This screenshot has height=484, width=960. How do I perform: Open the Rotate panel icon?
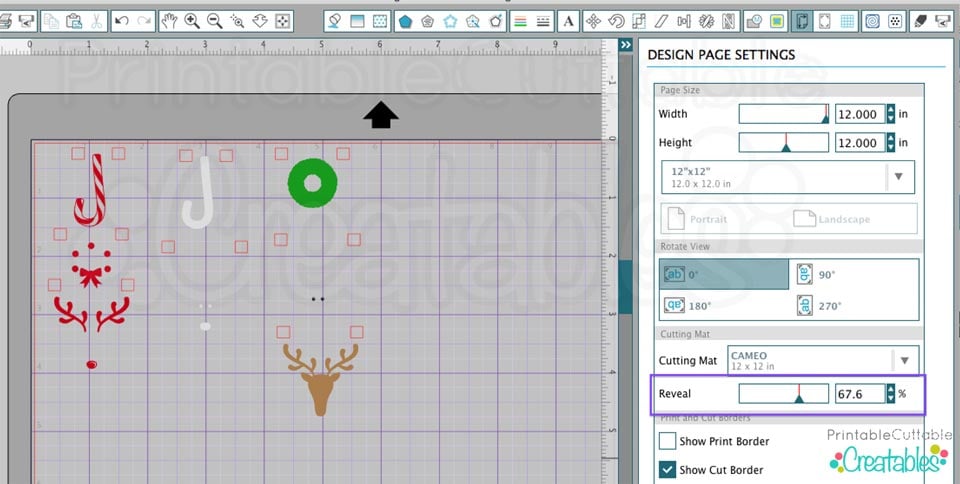(616, 21)
